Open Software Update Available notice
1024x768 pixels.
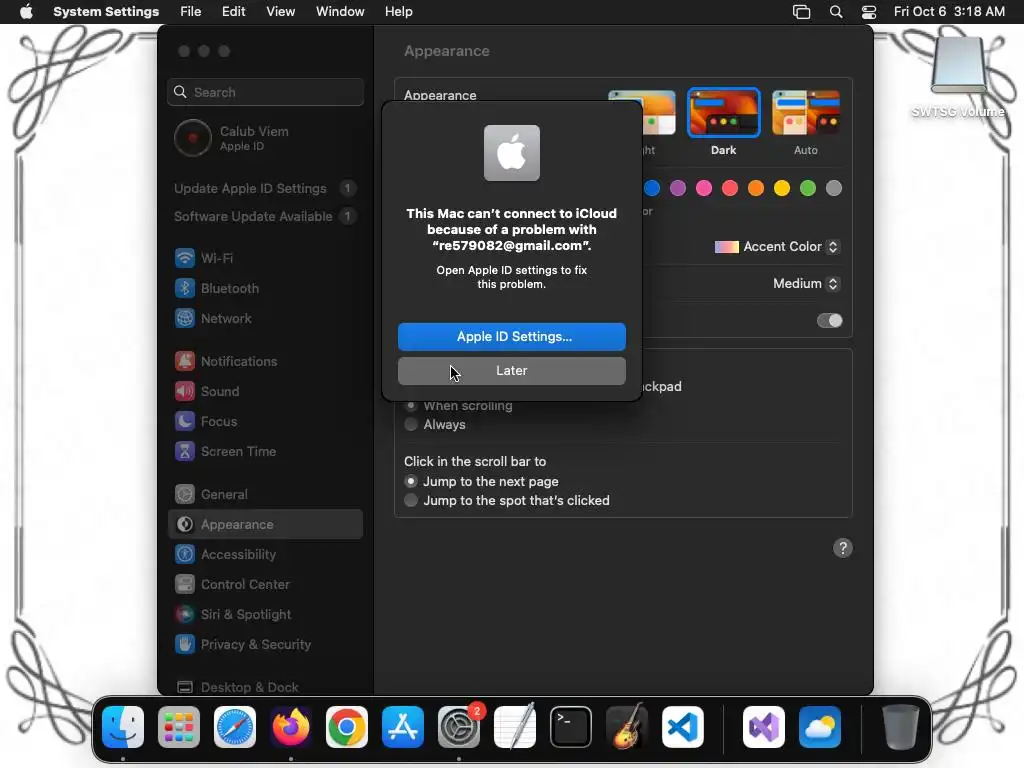[x=265, y=216]
